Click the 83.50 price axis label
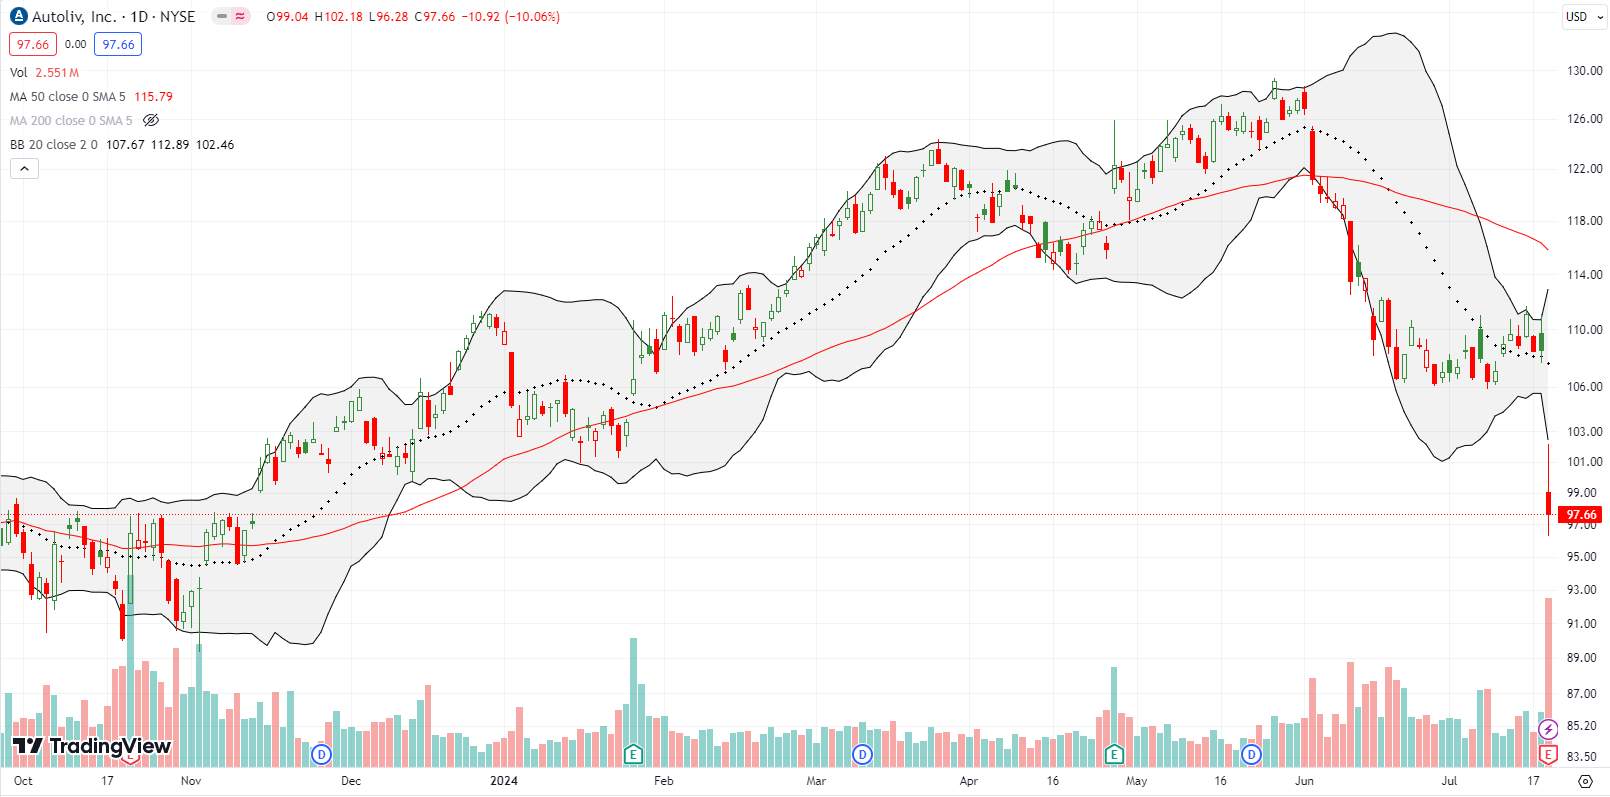Screen dimensions: 1610x797 click(1581, 757)
